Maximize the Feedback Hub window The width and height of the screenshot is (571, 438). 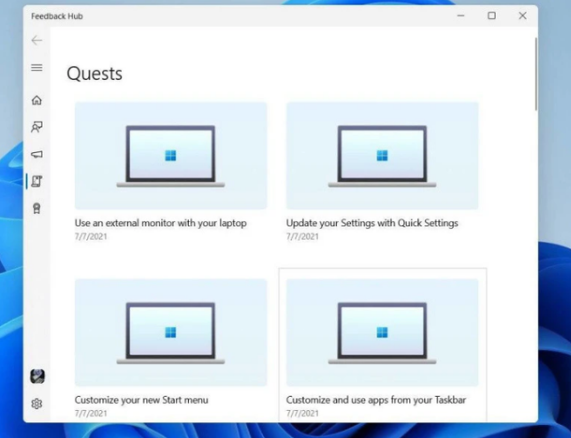click(492, 16)
